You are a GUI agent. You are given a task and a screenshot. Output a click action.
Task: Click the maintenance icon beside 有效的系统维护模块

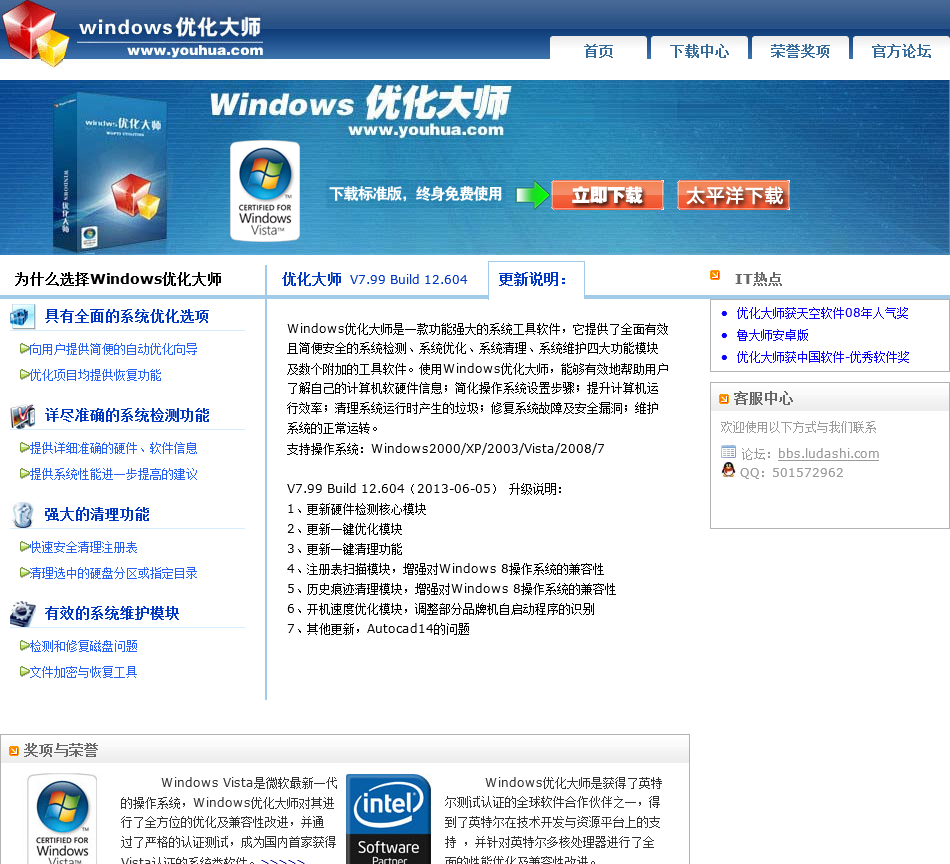(x=22, y=613)
